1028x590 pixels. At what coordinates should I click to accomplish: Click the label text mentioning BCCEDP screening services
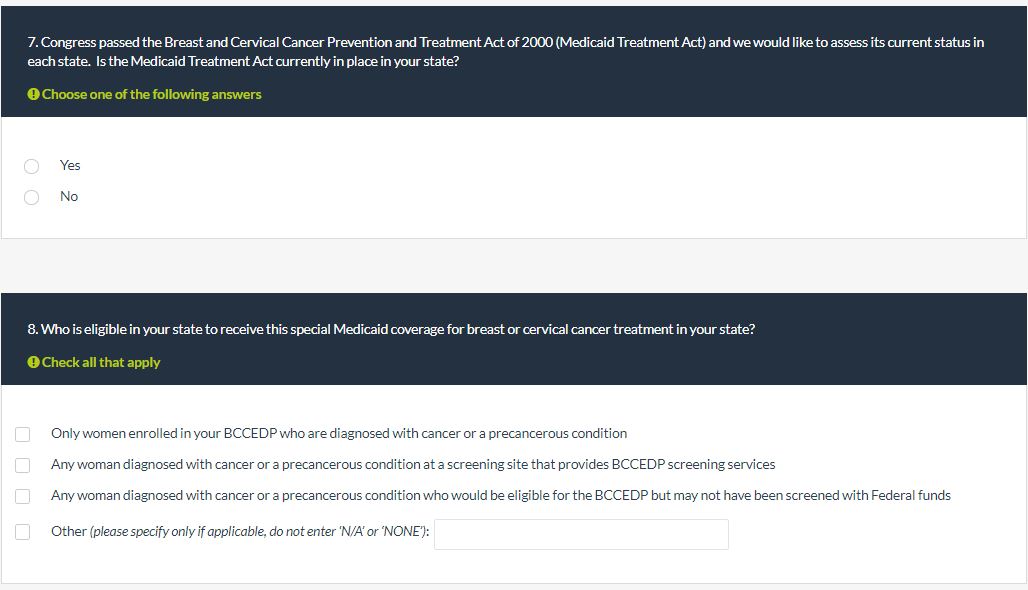point(413,464)
